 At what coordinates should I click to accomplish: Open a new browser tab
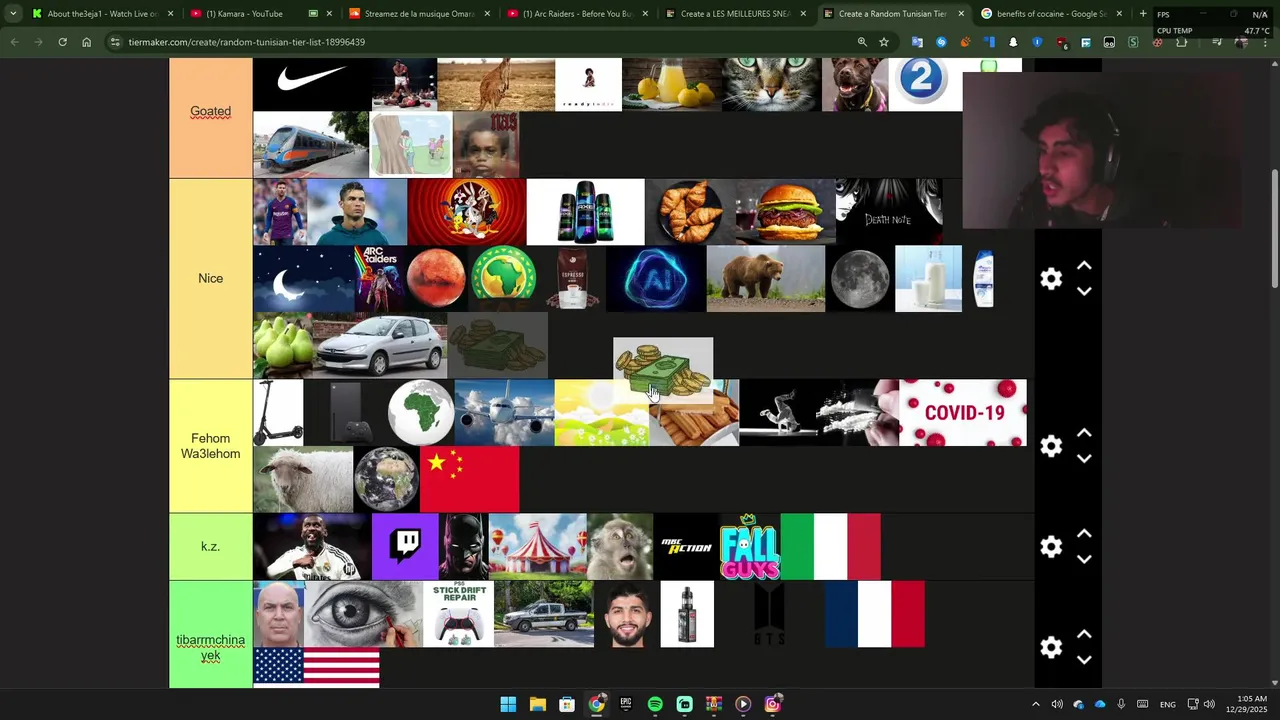click(x=1143, y=14)
